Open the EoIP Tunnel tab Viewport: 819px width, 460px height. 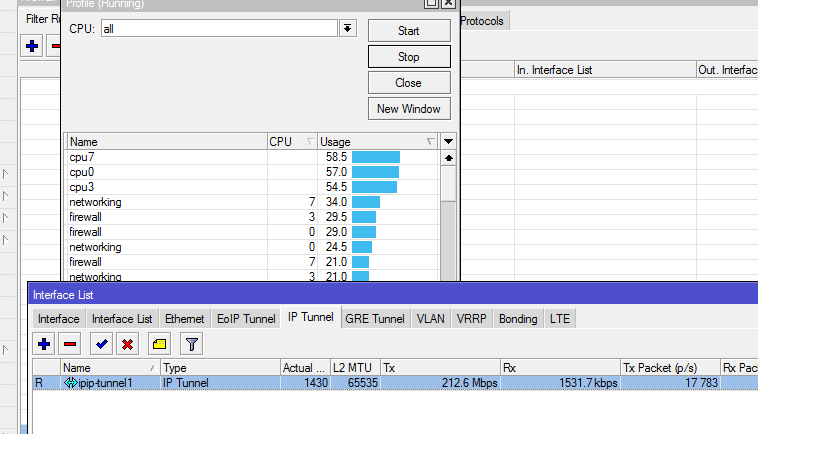click(246, 319)
